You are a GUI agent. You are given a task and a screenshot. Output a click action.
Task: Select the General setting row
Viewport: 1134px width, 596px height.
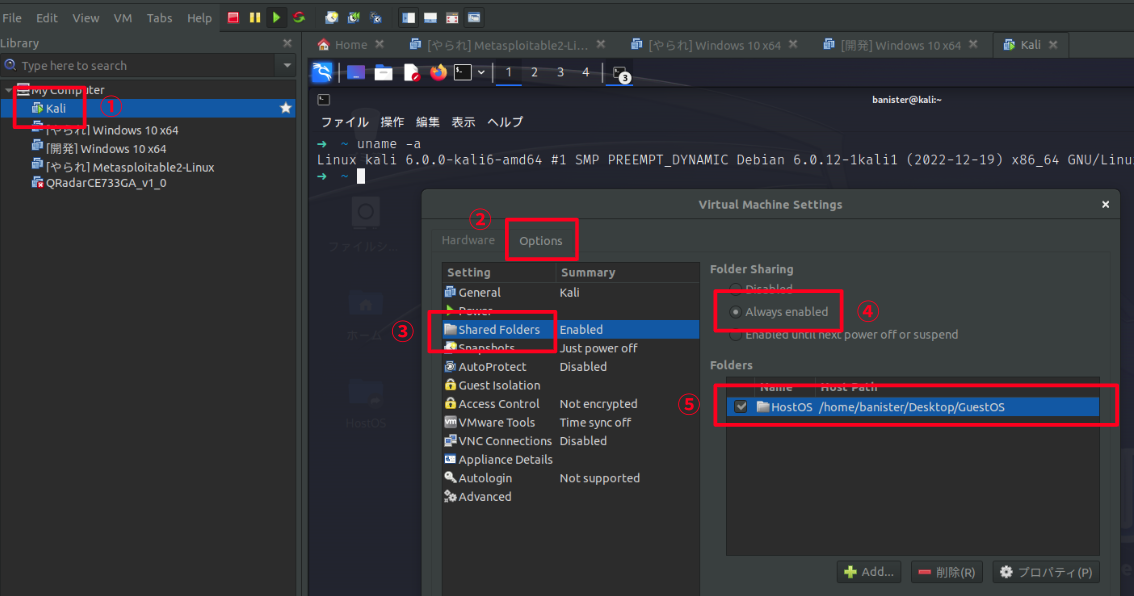(571, 293)
